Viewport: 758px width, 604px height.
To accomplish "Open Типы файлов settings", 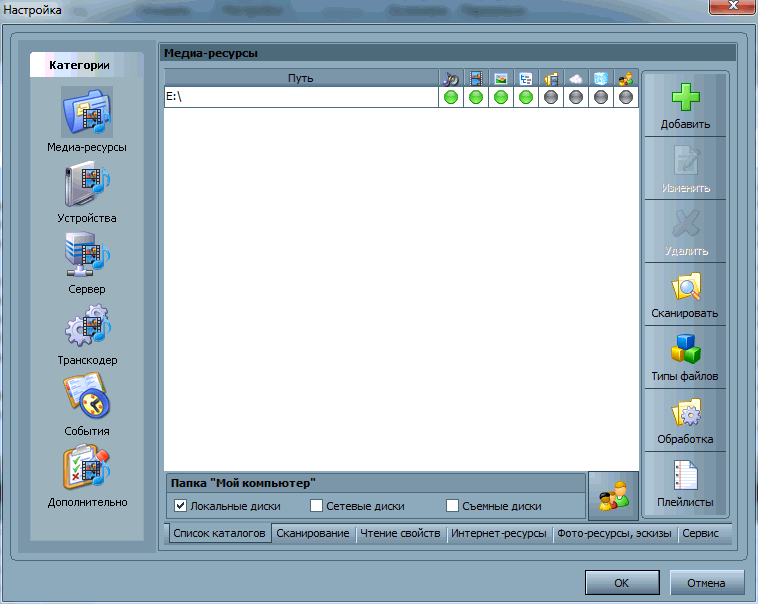I will (685, 357).
